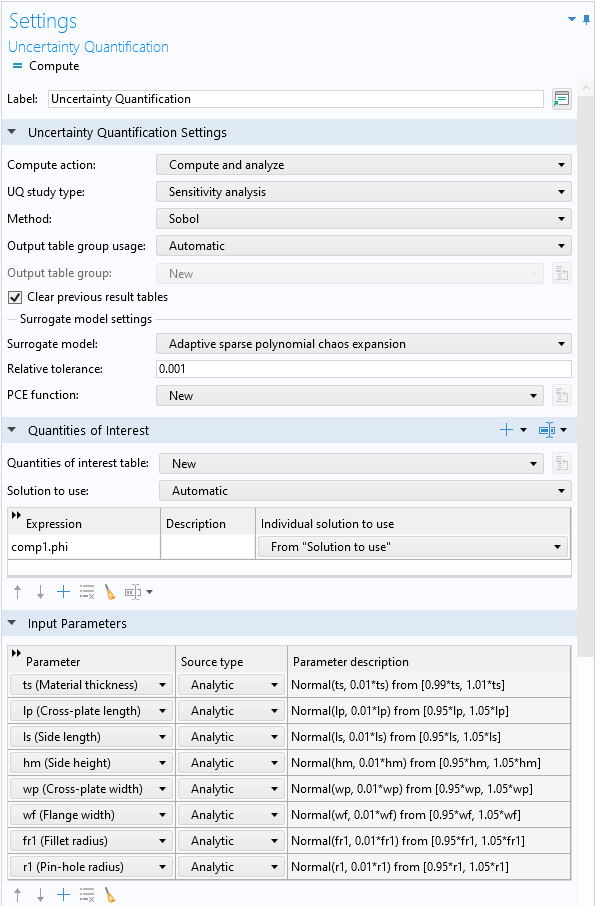
Task: Click the scrollbar up arrow
Action: (x=586, y=88)
